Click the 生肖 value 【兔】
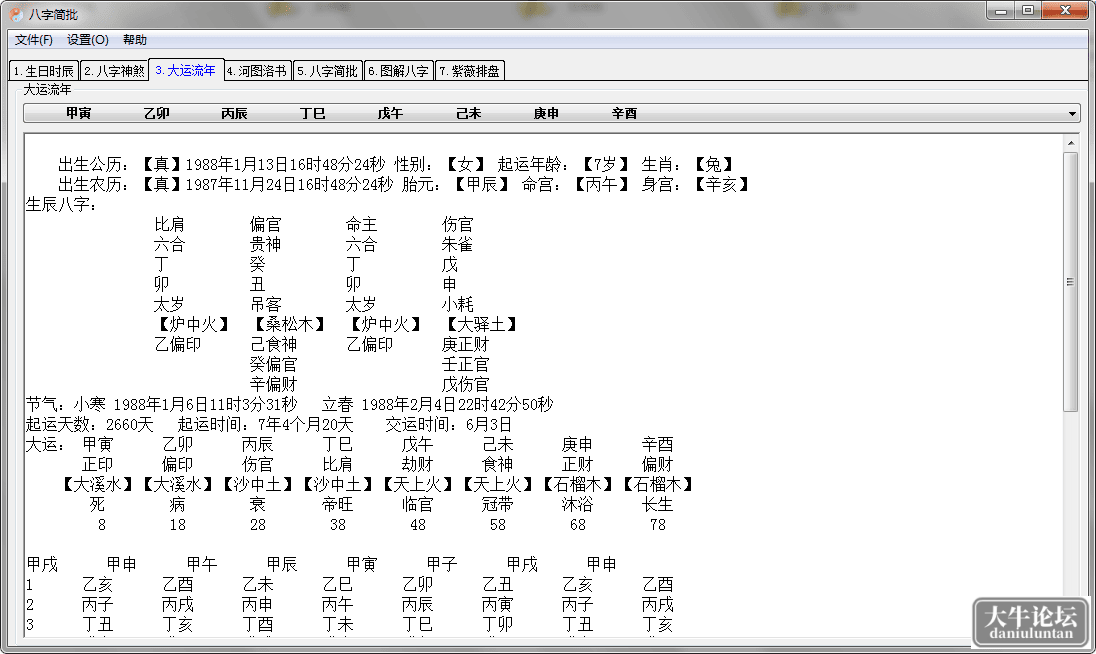Image resolution: width=1096 pixels, height=654 pixels. click(x=713, y=164)
